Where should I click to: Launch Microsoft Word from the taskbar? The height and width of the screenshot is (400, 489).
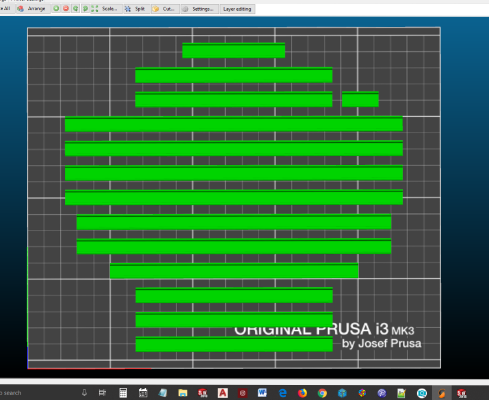[262, 393]
